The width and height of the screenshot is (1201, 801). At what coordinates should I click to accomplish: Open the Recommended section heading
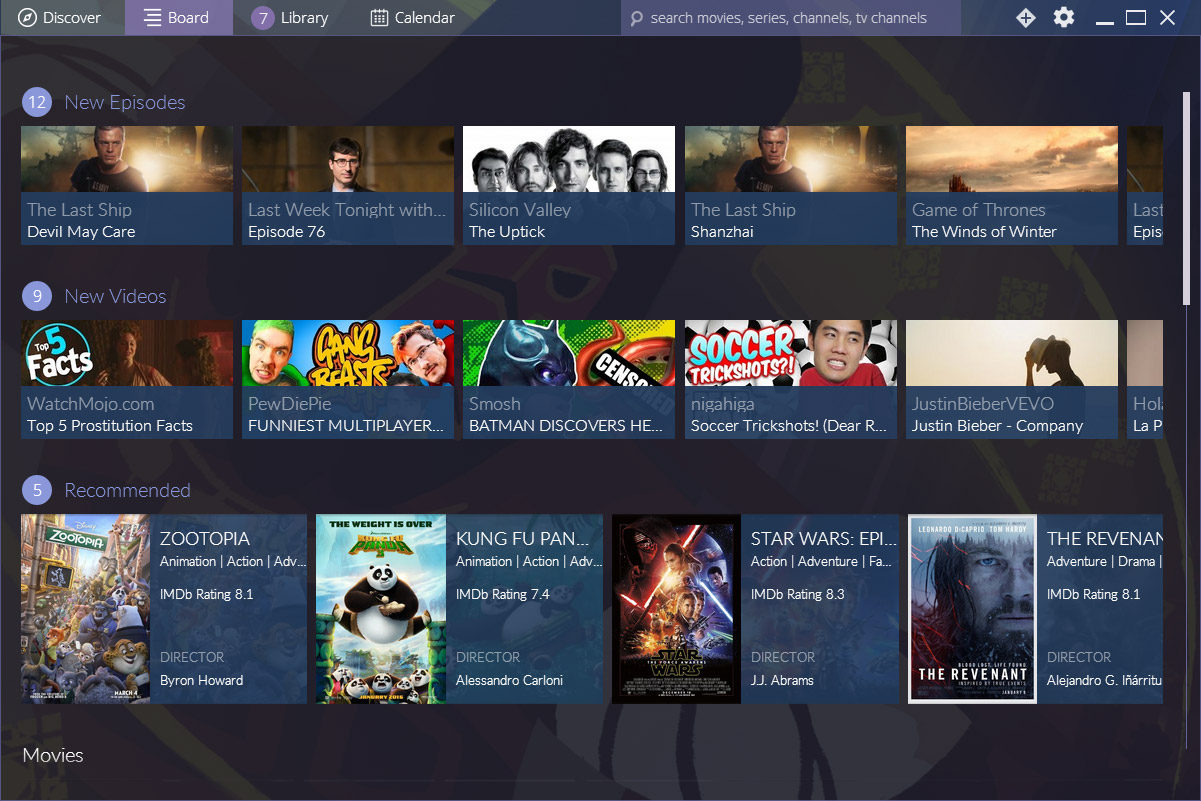pyautogui.click(x=127, y=490)
